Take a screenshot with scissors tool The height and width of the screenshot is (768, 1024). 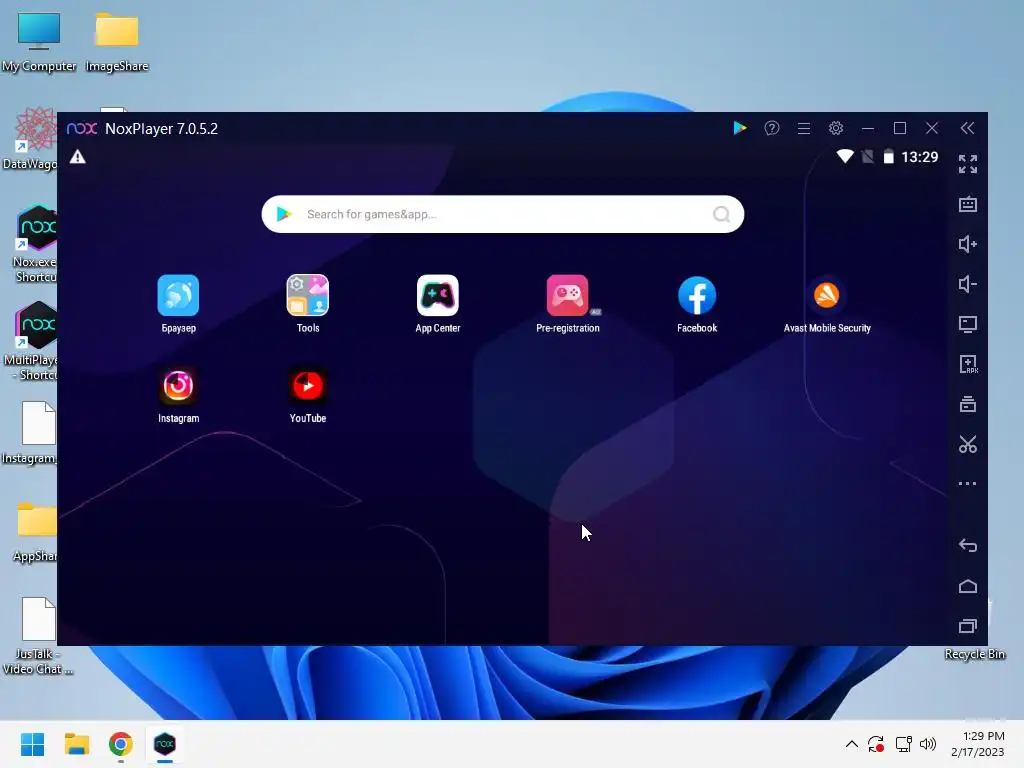coord(968,445)
